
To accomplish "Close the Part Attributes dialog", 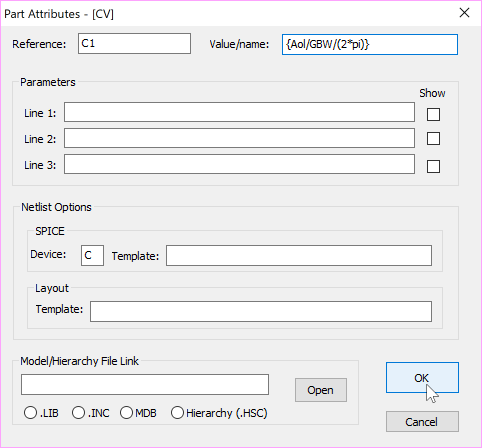I will click(x=464, y=13).
